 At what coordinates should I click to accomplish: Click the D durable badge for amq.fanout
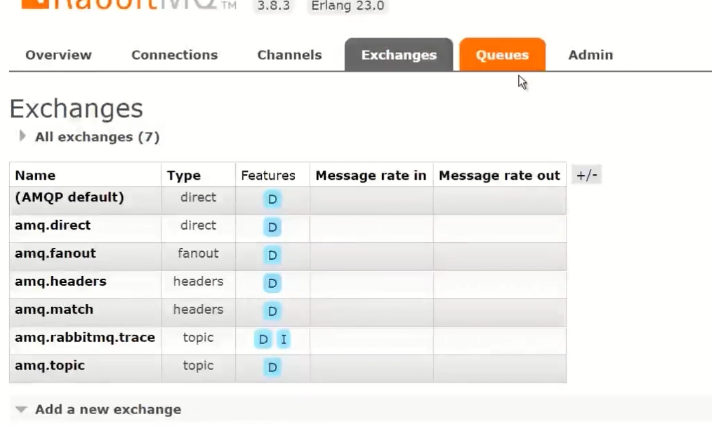(x=272, y=255)
